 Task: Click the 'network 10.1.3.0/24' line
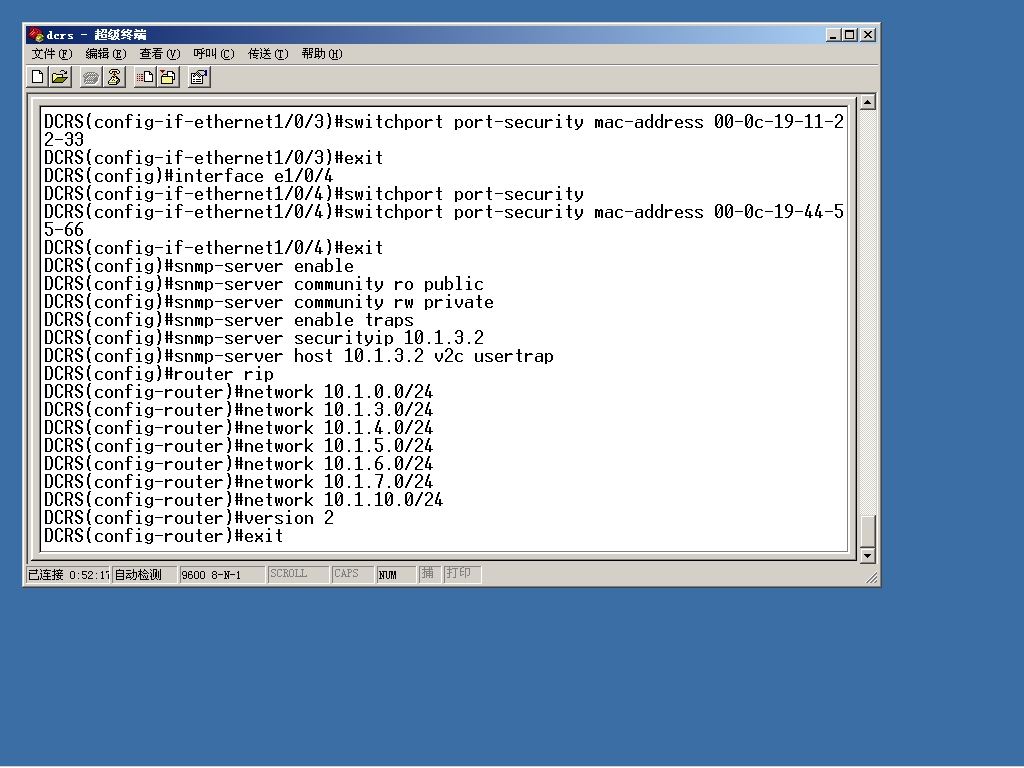(x=238, y=410)
